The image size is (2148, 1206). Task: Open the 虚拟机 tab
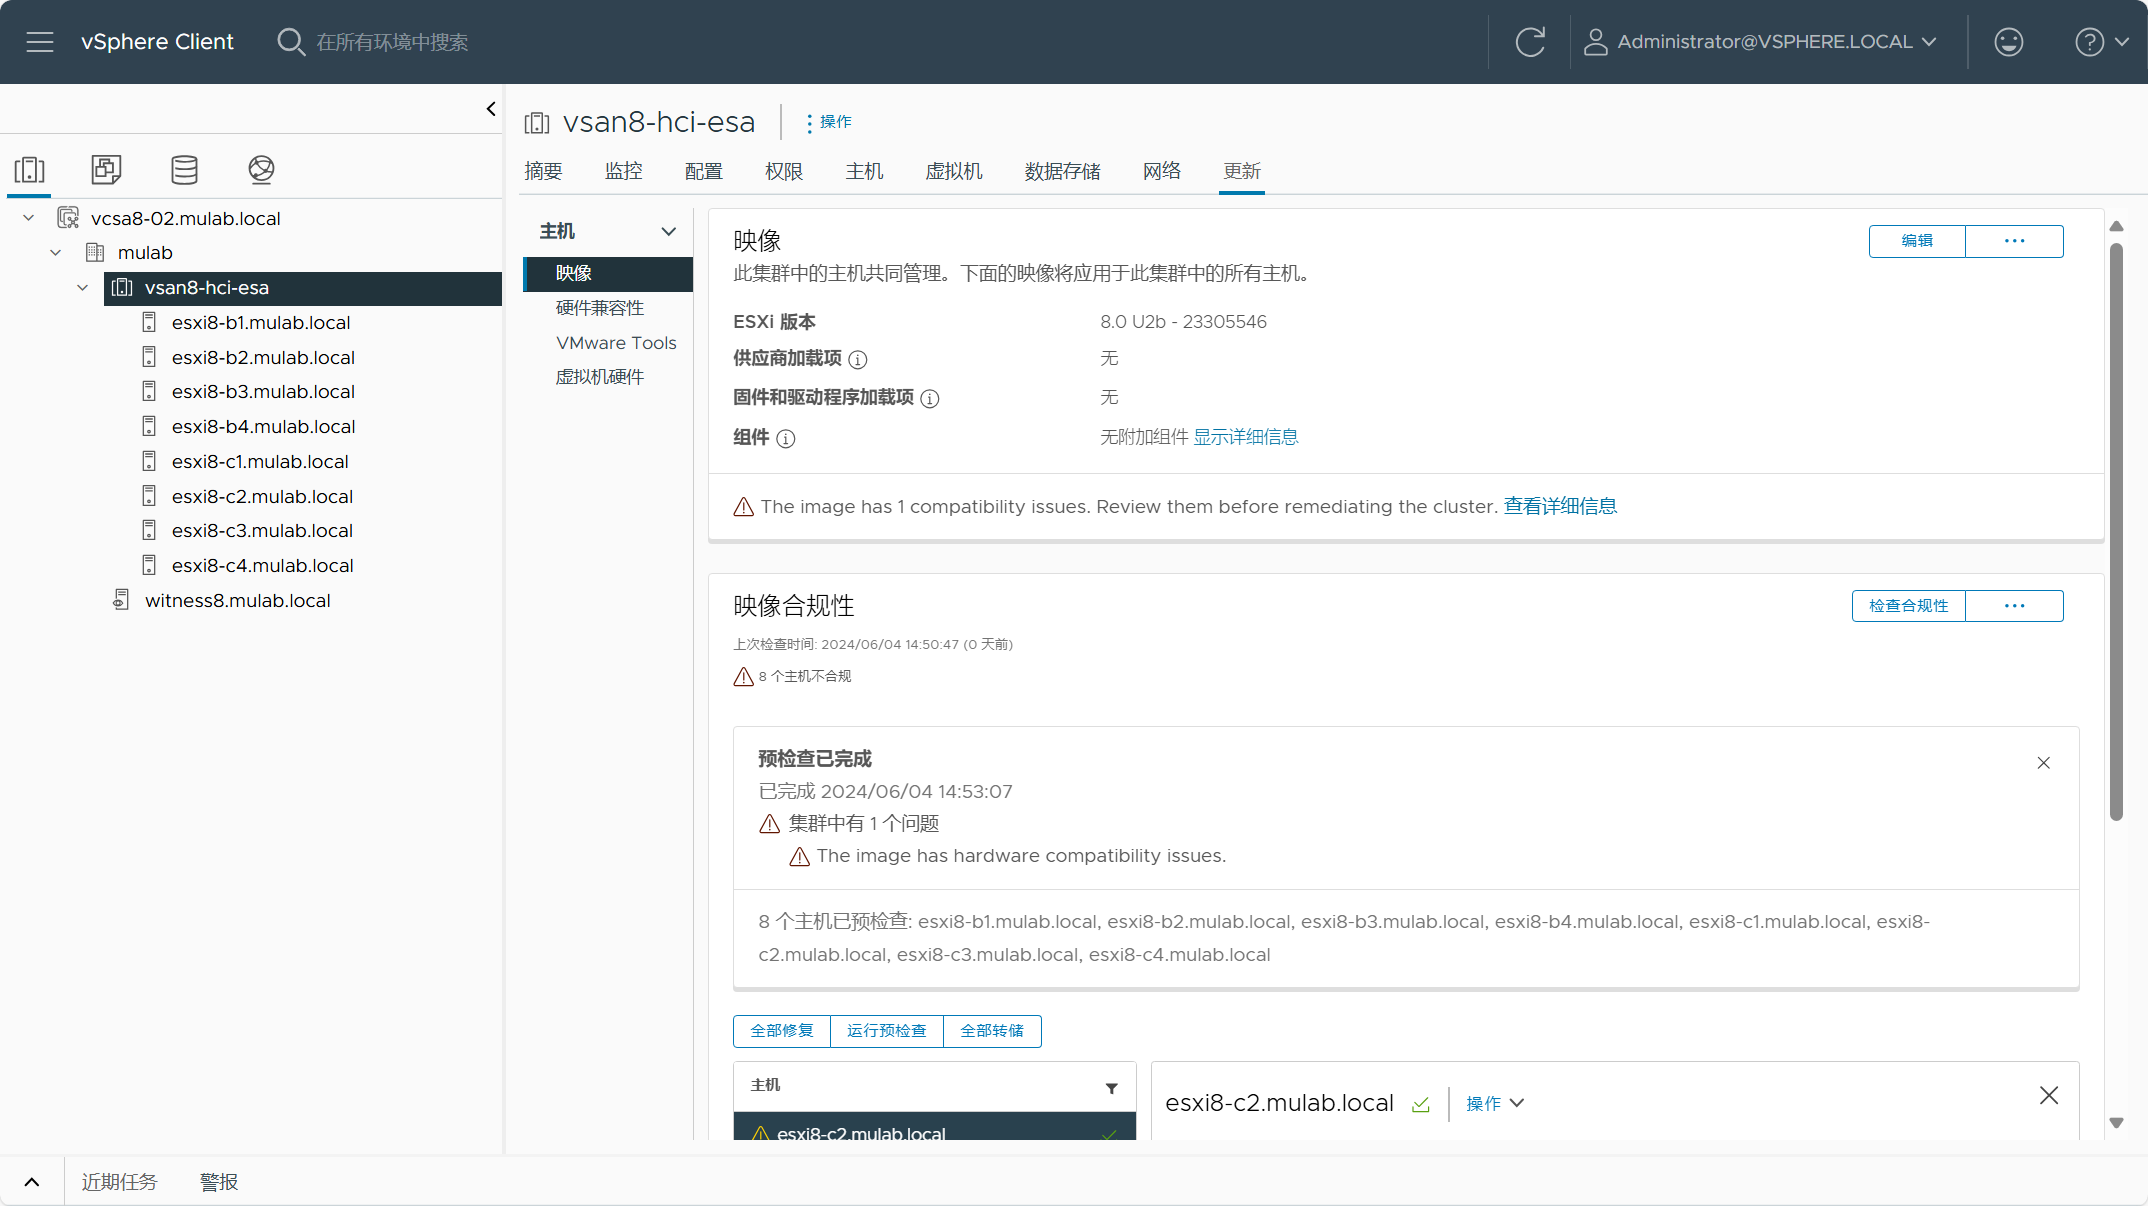954,171
